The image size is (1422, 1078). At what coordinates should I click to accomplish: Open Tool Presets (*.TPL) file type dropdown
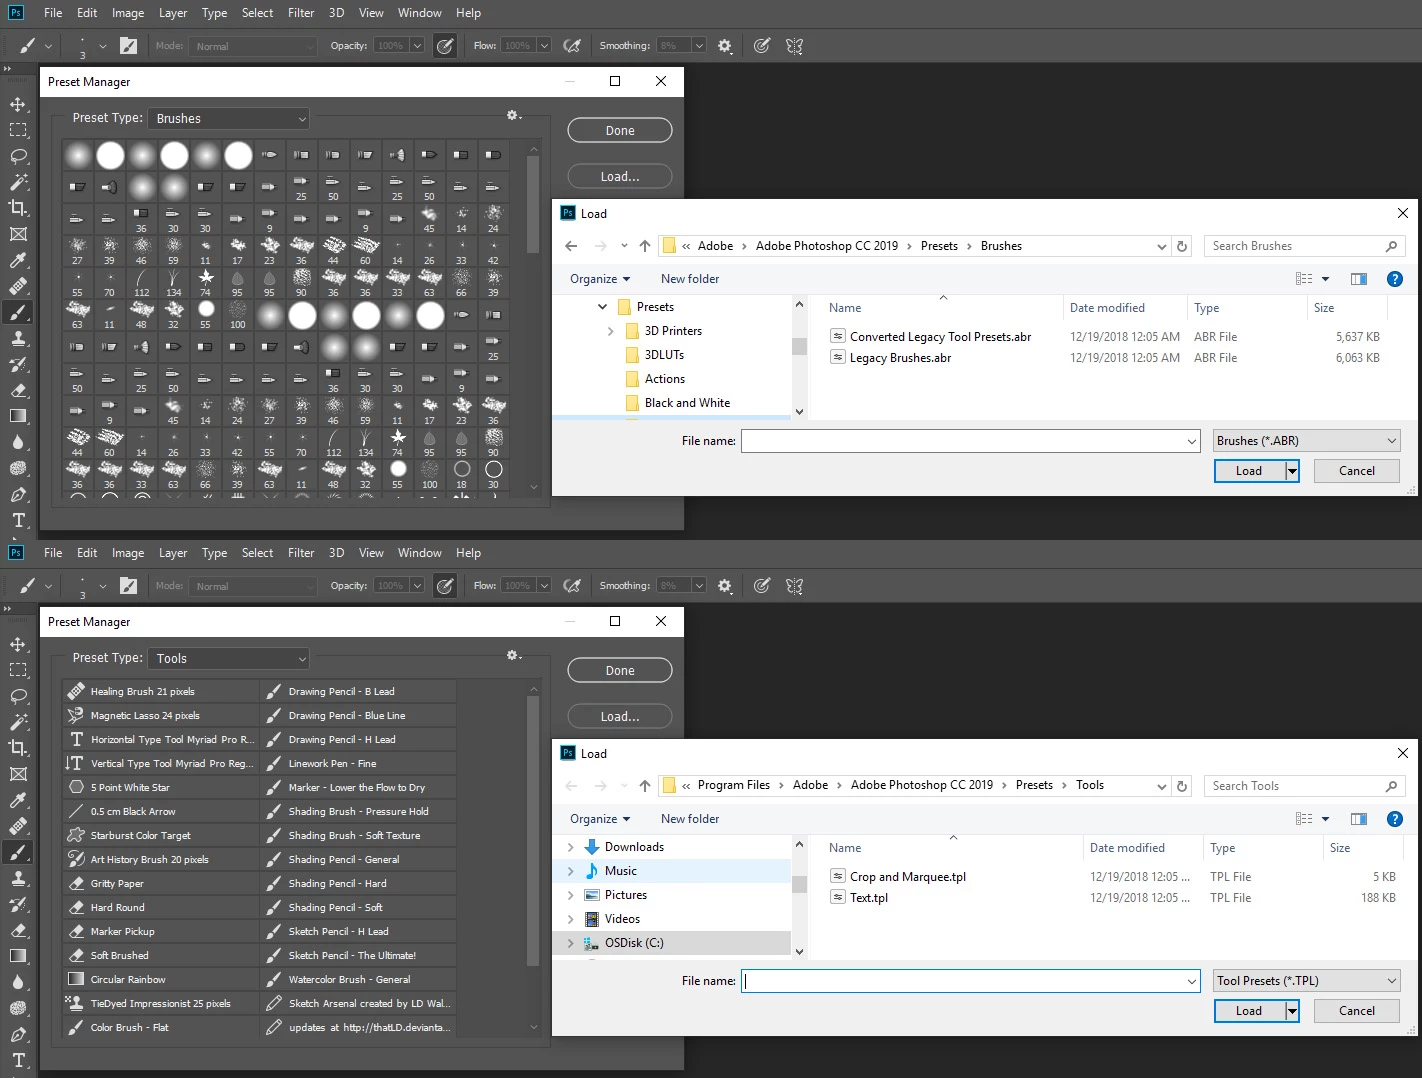coord(1307,981)
